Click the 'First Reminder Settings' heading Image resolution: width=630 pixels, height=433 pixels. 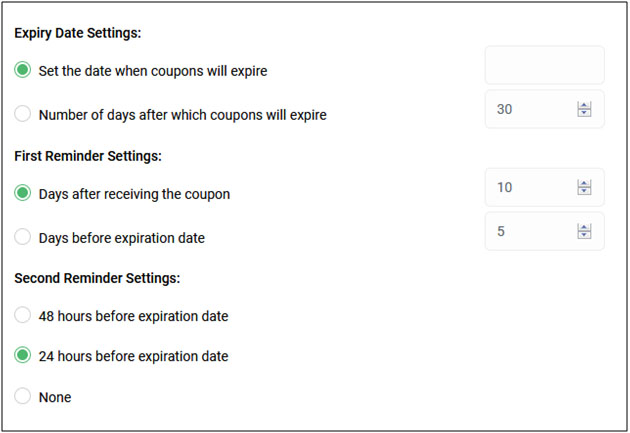pyautogui.click(x=88, y=156)
